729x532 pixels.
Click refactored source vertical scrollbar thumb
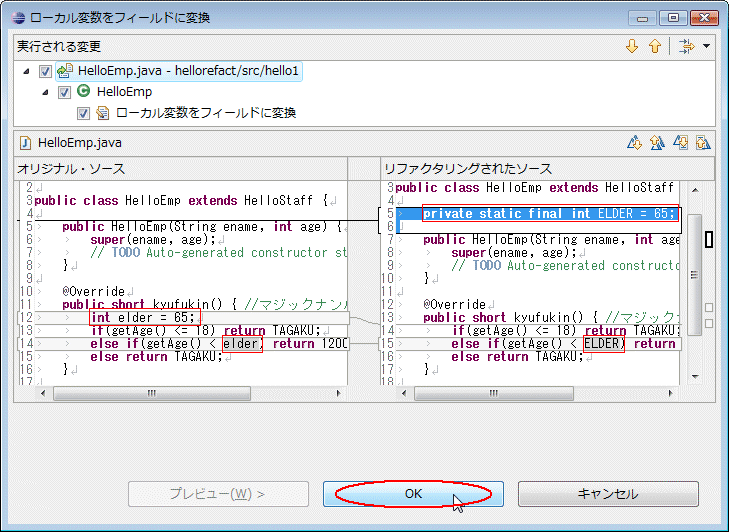(x=695, y=275)
